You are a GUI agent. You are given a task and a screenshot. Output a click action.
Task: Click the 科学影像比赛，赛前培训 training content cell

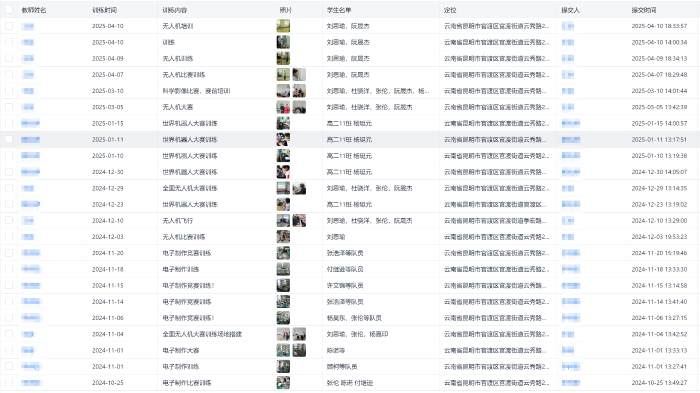click(196, 91)
